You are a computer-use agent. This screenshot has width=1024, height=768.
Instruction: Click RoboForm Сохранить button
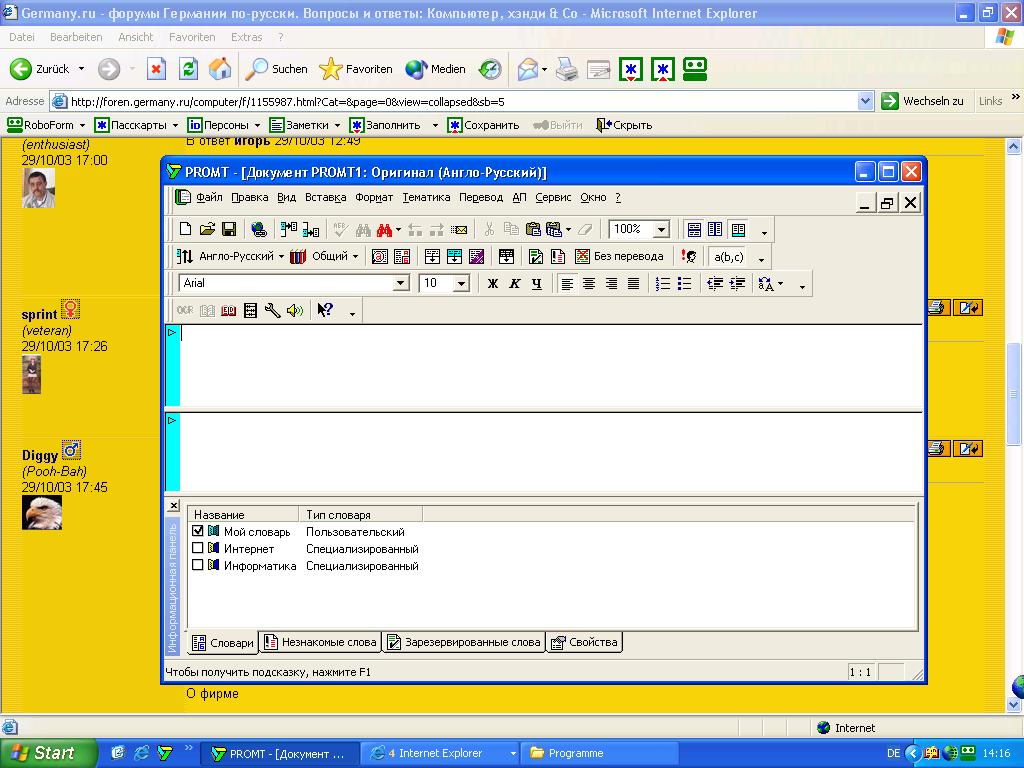pyautogui.click(x=483, y=125)
